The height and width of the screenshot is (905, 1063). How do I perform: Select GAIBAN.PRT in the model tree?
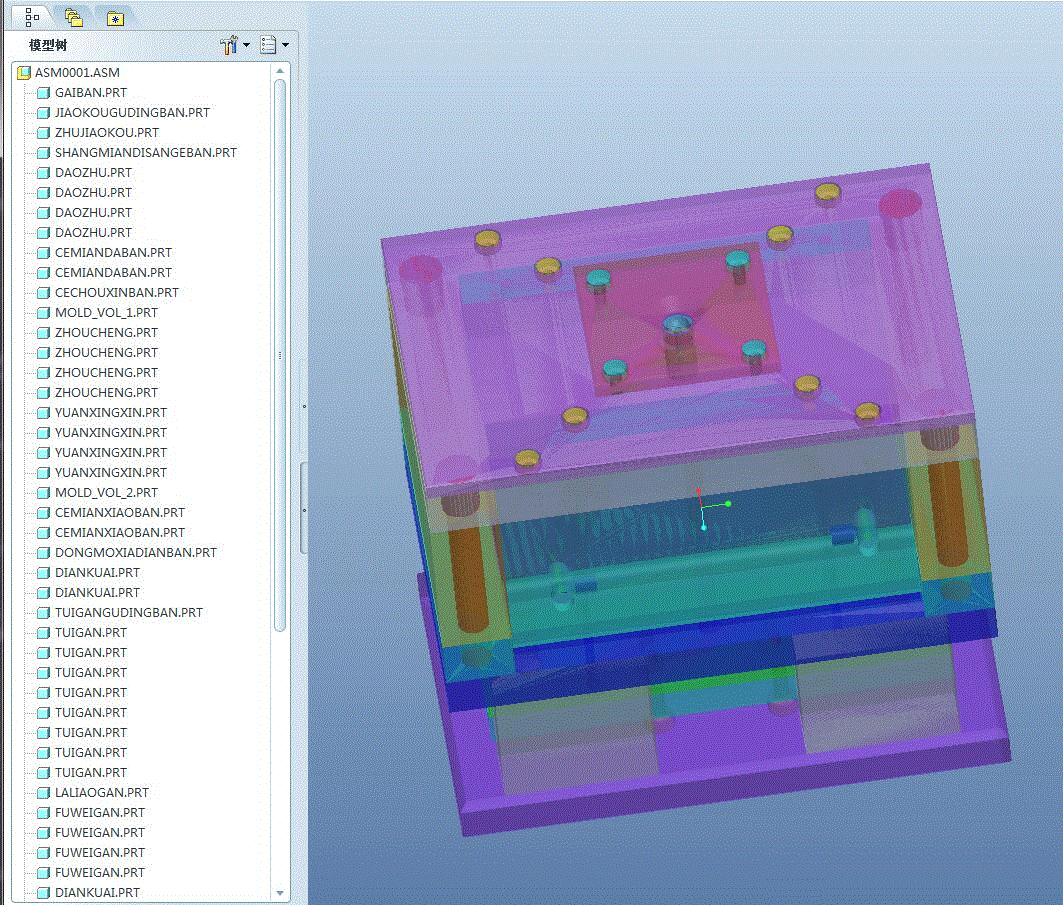tap(91, 92)
